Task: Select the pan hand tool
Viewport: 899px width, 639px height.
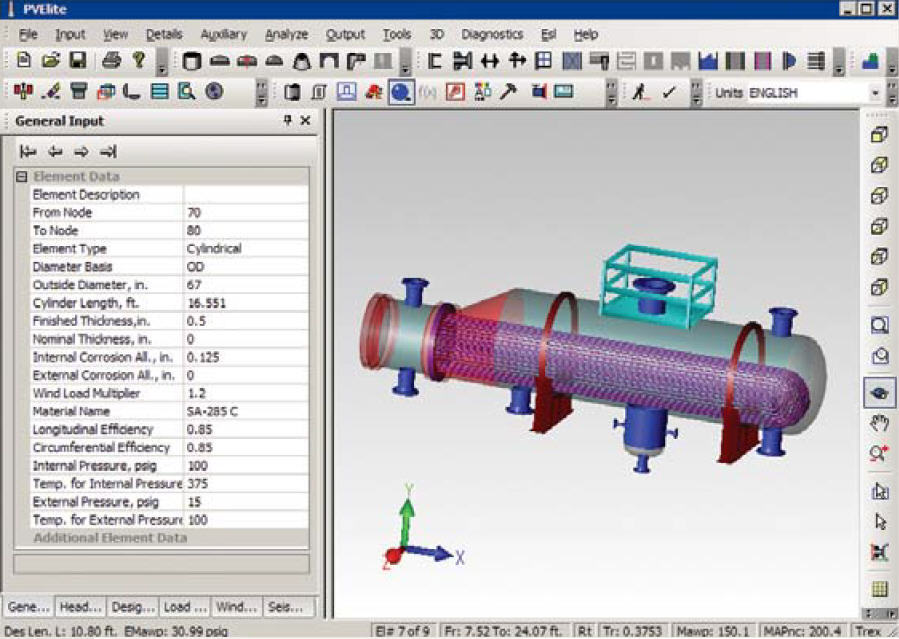Action: pos(880,424)
